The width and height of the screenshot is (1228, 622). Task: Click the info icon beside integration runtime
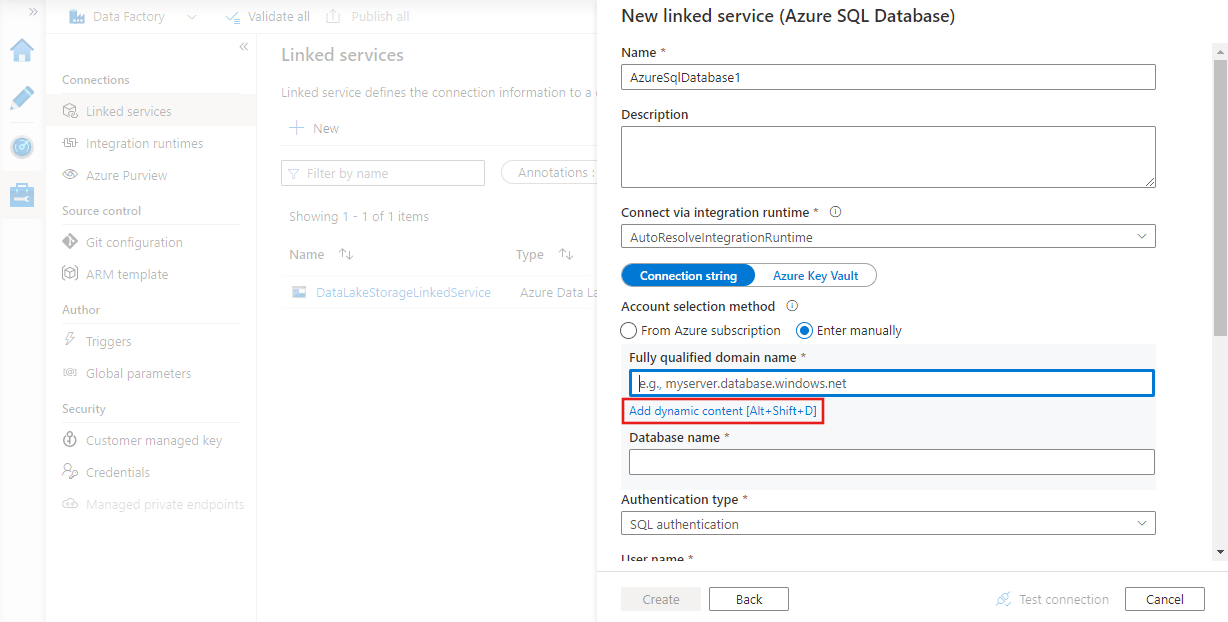[835, 211]
